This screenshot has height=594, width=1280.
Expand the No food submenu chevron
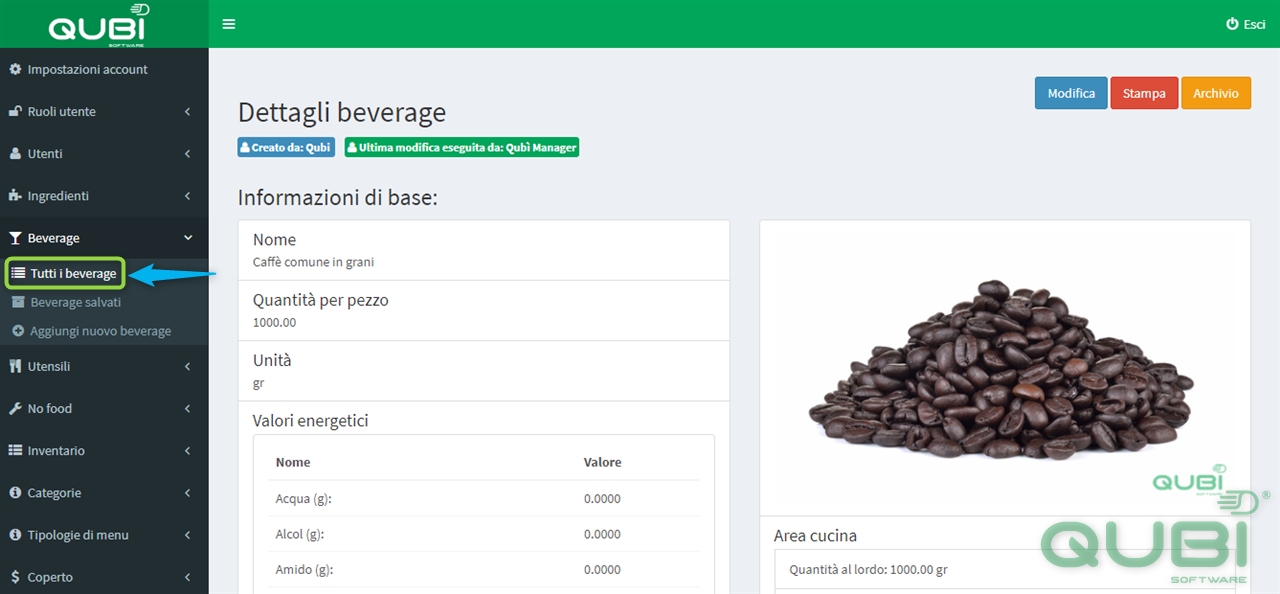pos(188,409)
